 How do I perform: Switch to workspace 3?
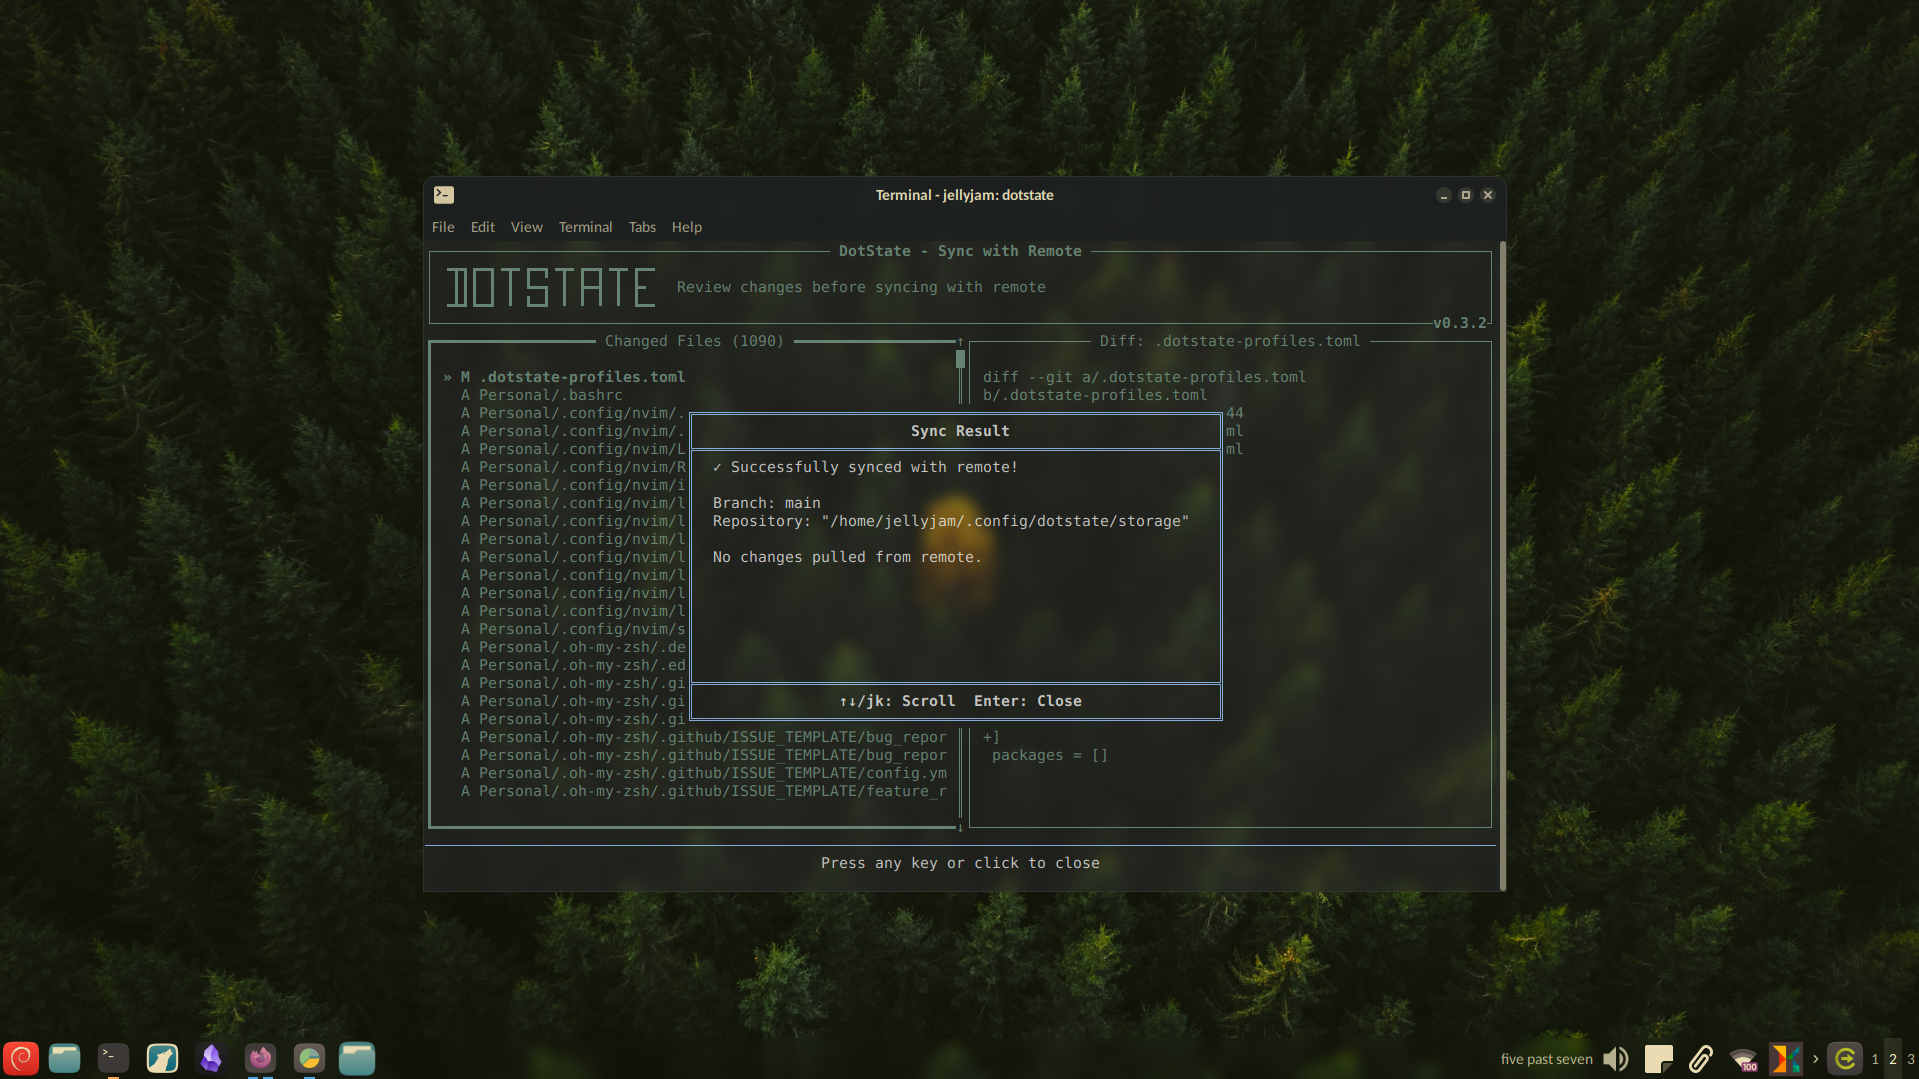(x=1911, y=1059)
